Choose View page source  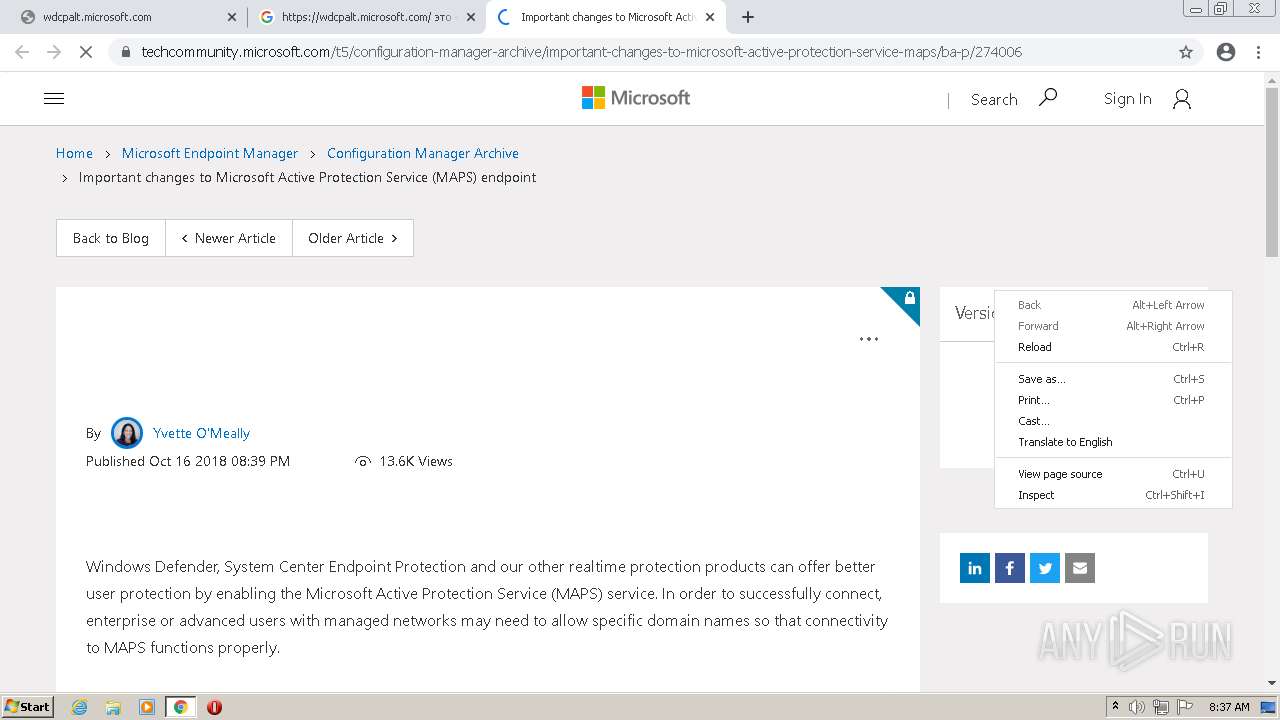click(1113, 474)
